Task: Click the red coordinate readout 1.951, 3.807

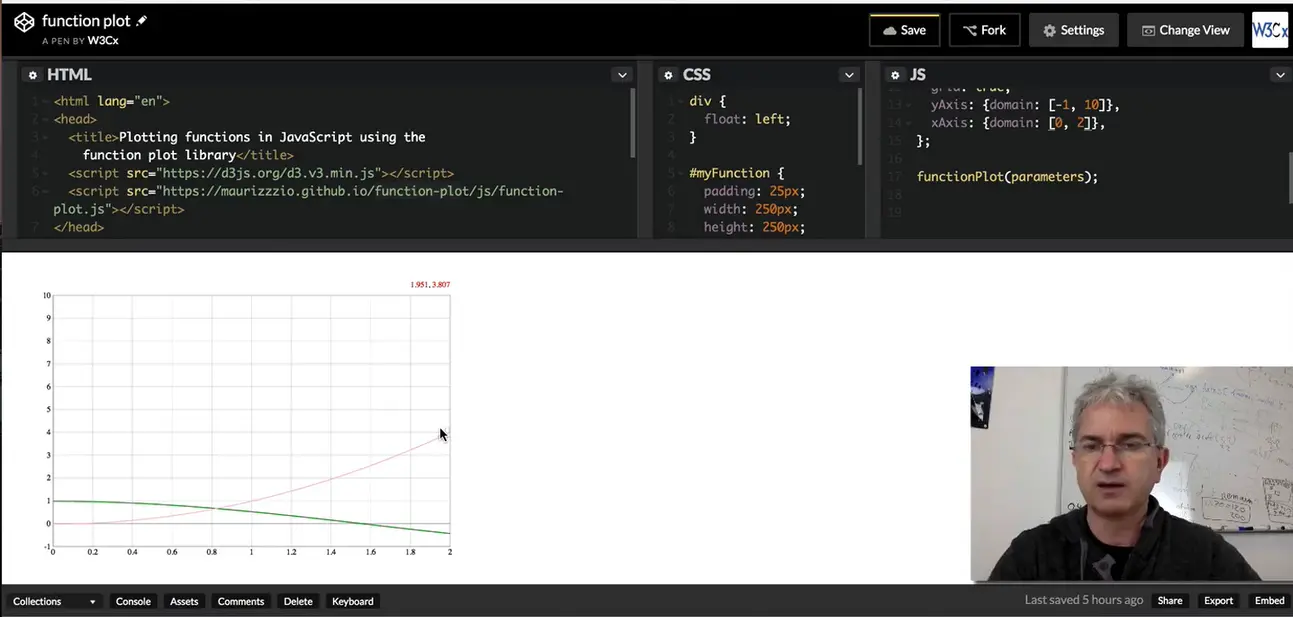Action: click(430, 285)
